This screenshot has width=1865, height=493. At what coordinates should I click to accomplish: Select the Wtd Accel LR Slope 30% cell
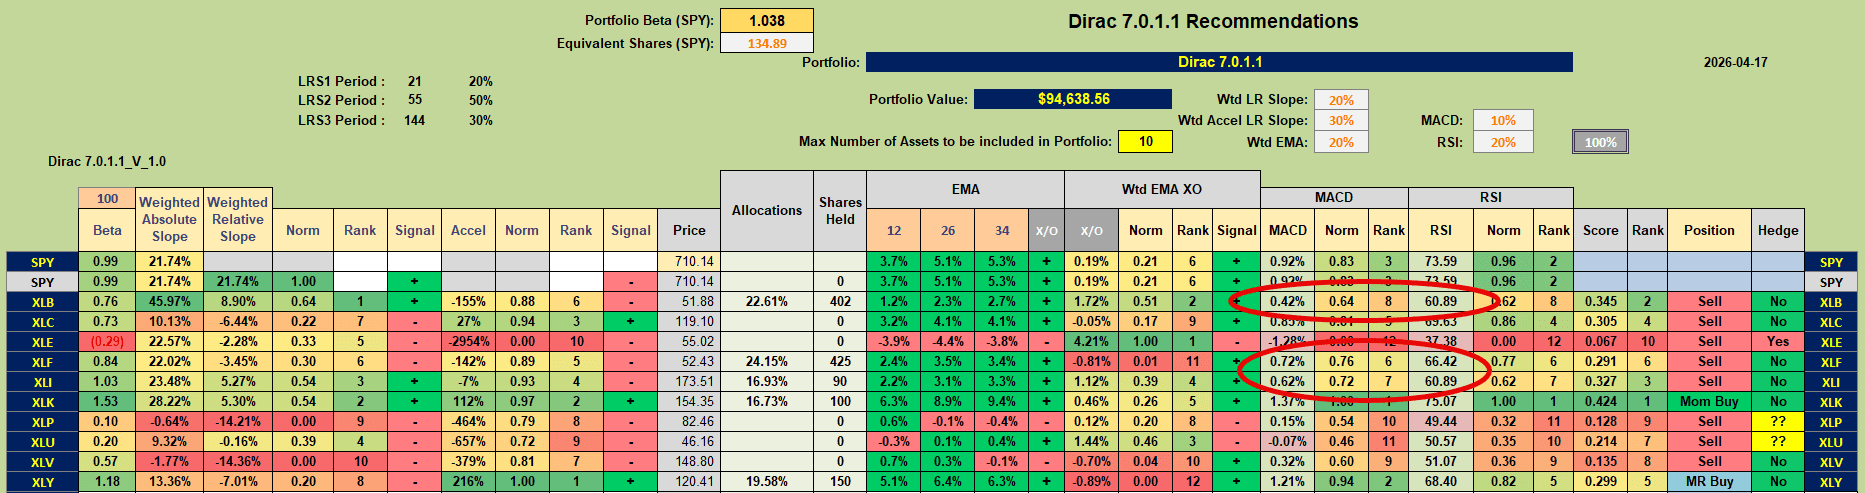[1341, 120]
